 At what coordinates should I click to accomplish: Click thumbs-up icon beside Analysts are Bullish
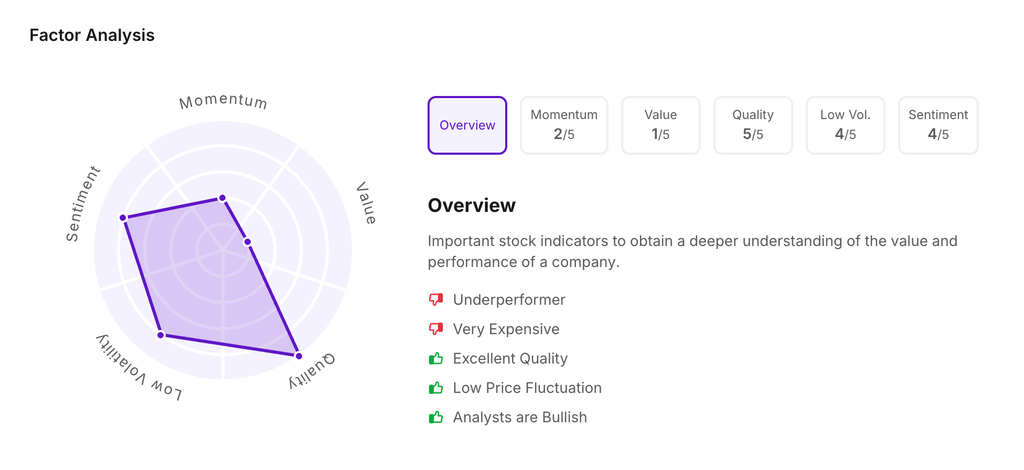tap(436, 417)
